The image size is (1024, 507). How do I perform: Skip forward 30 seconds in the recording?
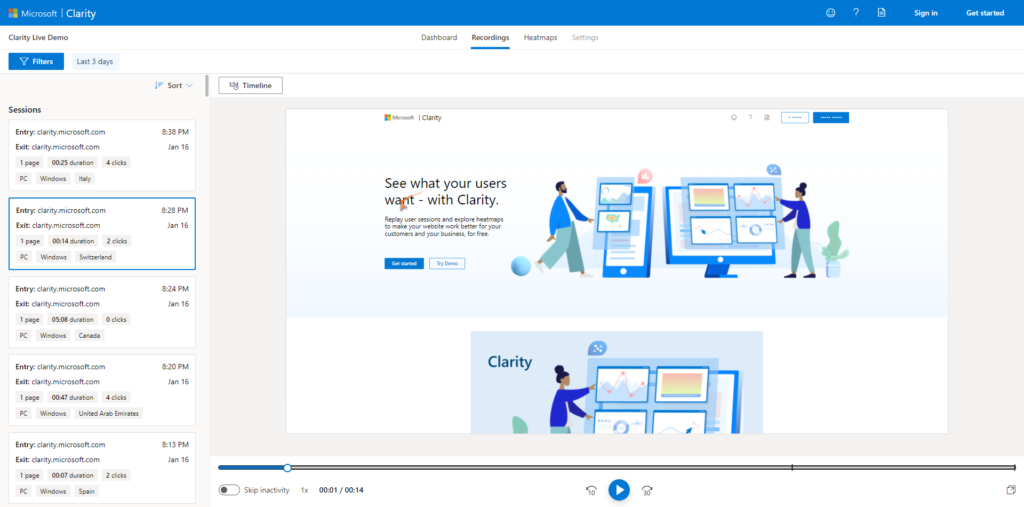647,490
